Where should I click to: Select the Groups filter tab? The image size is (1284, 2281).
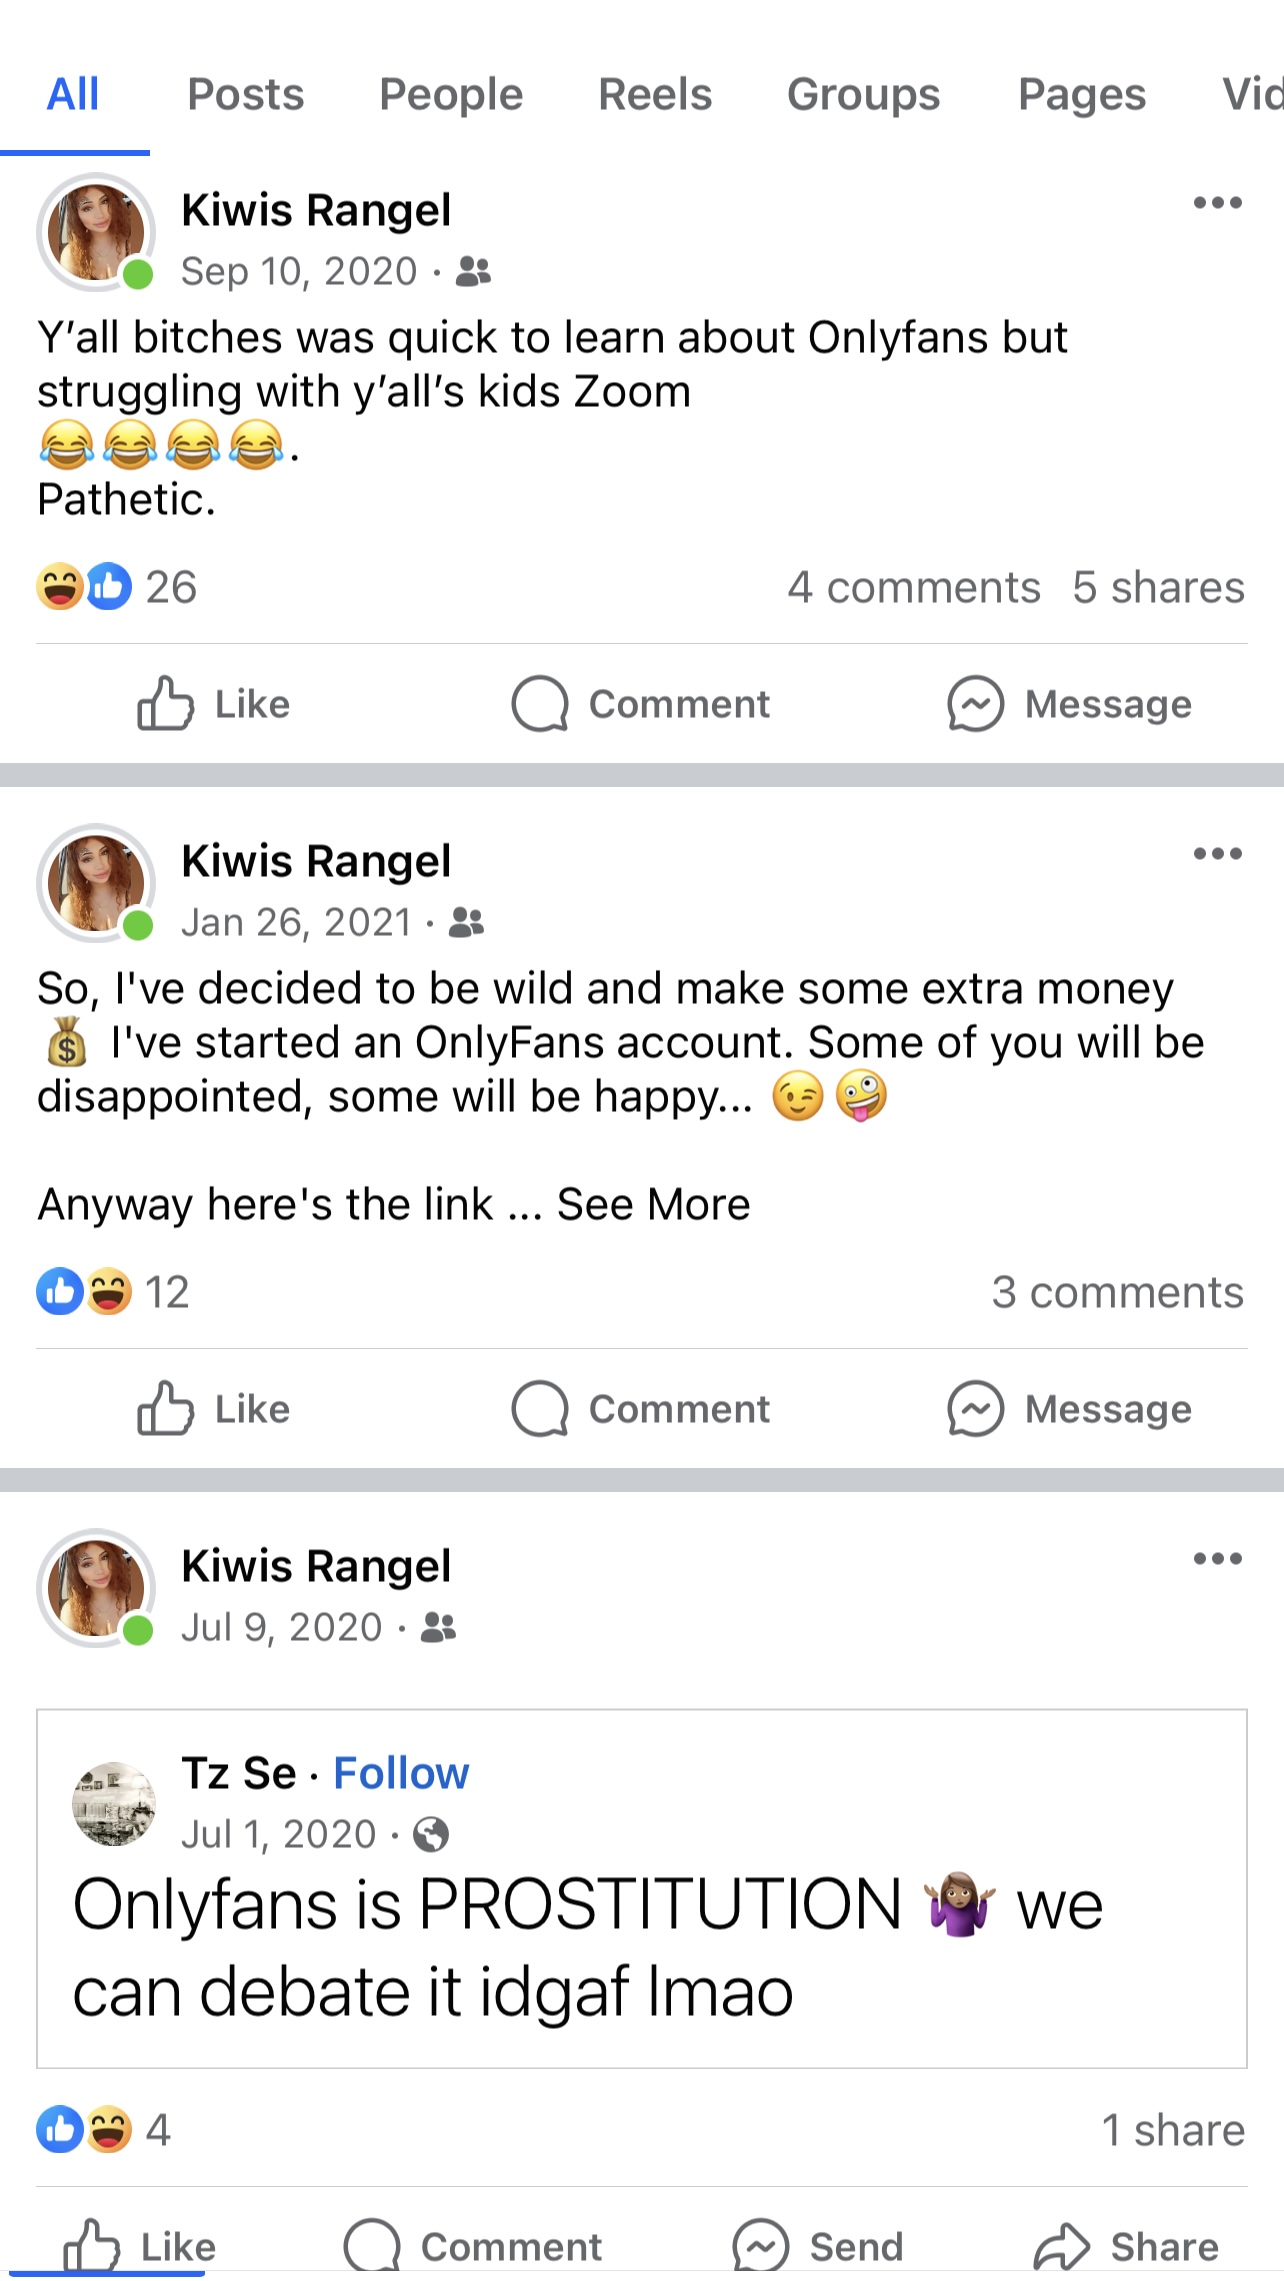[x=863, y=95]
